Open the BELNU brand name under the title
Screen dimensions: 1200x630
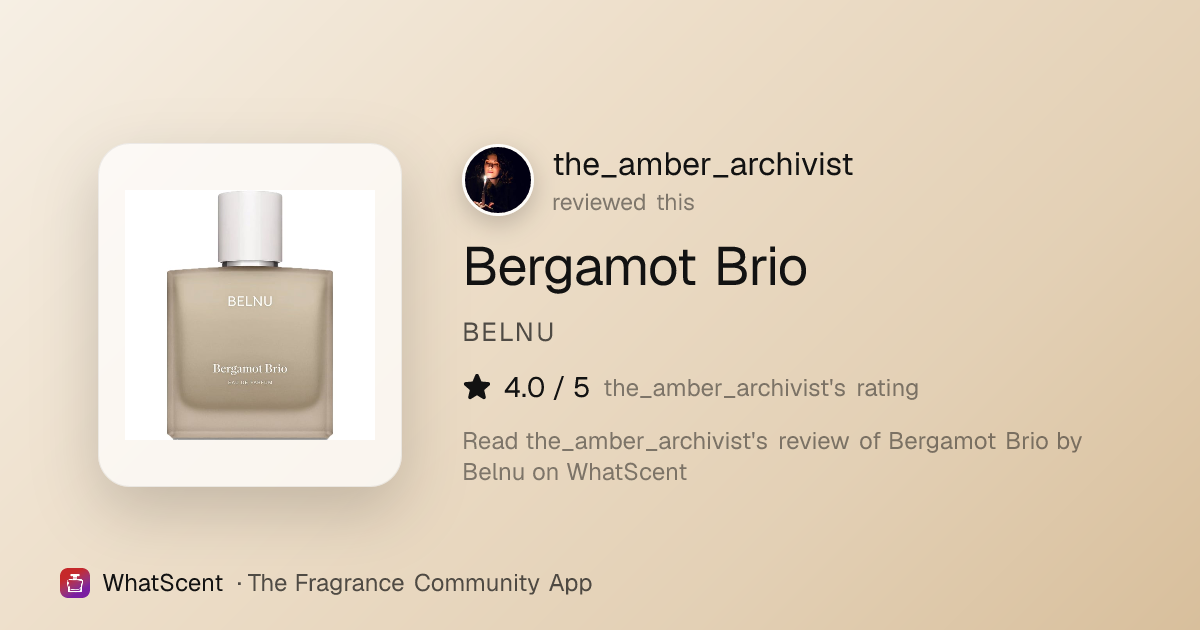[x=509, y=333]
